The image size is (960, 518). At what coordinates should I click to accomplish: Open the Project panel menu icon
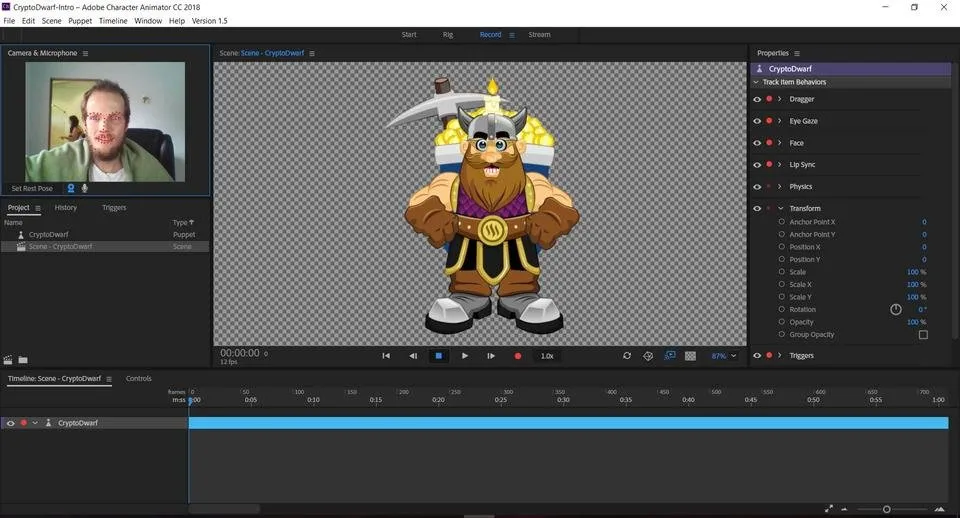(38, 208)
